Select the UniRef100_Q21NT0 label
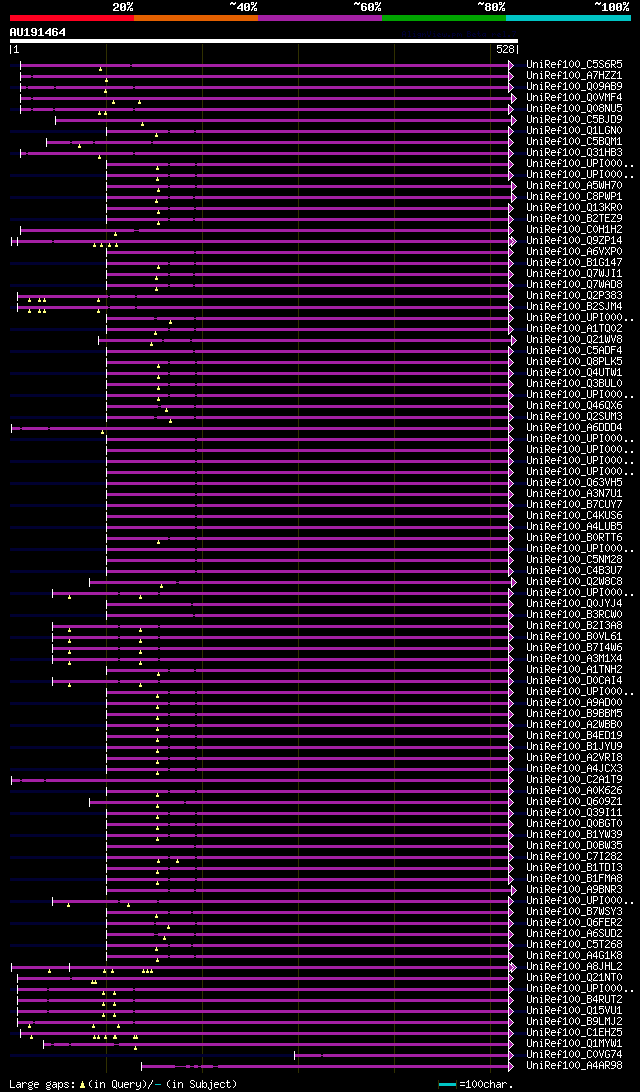This screenshot has height=1092, width=640. click(x=575, y=978)
